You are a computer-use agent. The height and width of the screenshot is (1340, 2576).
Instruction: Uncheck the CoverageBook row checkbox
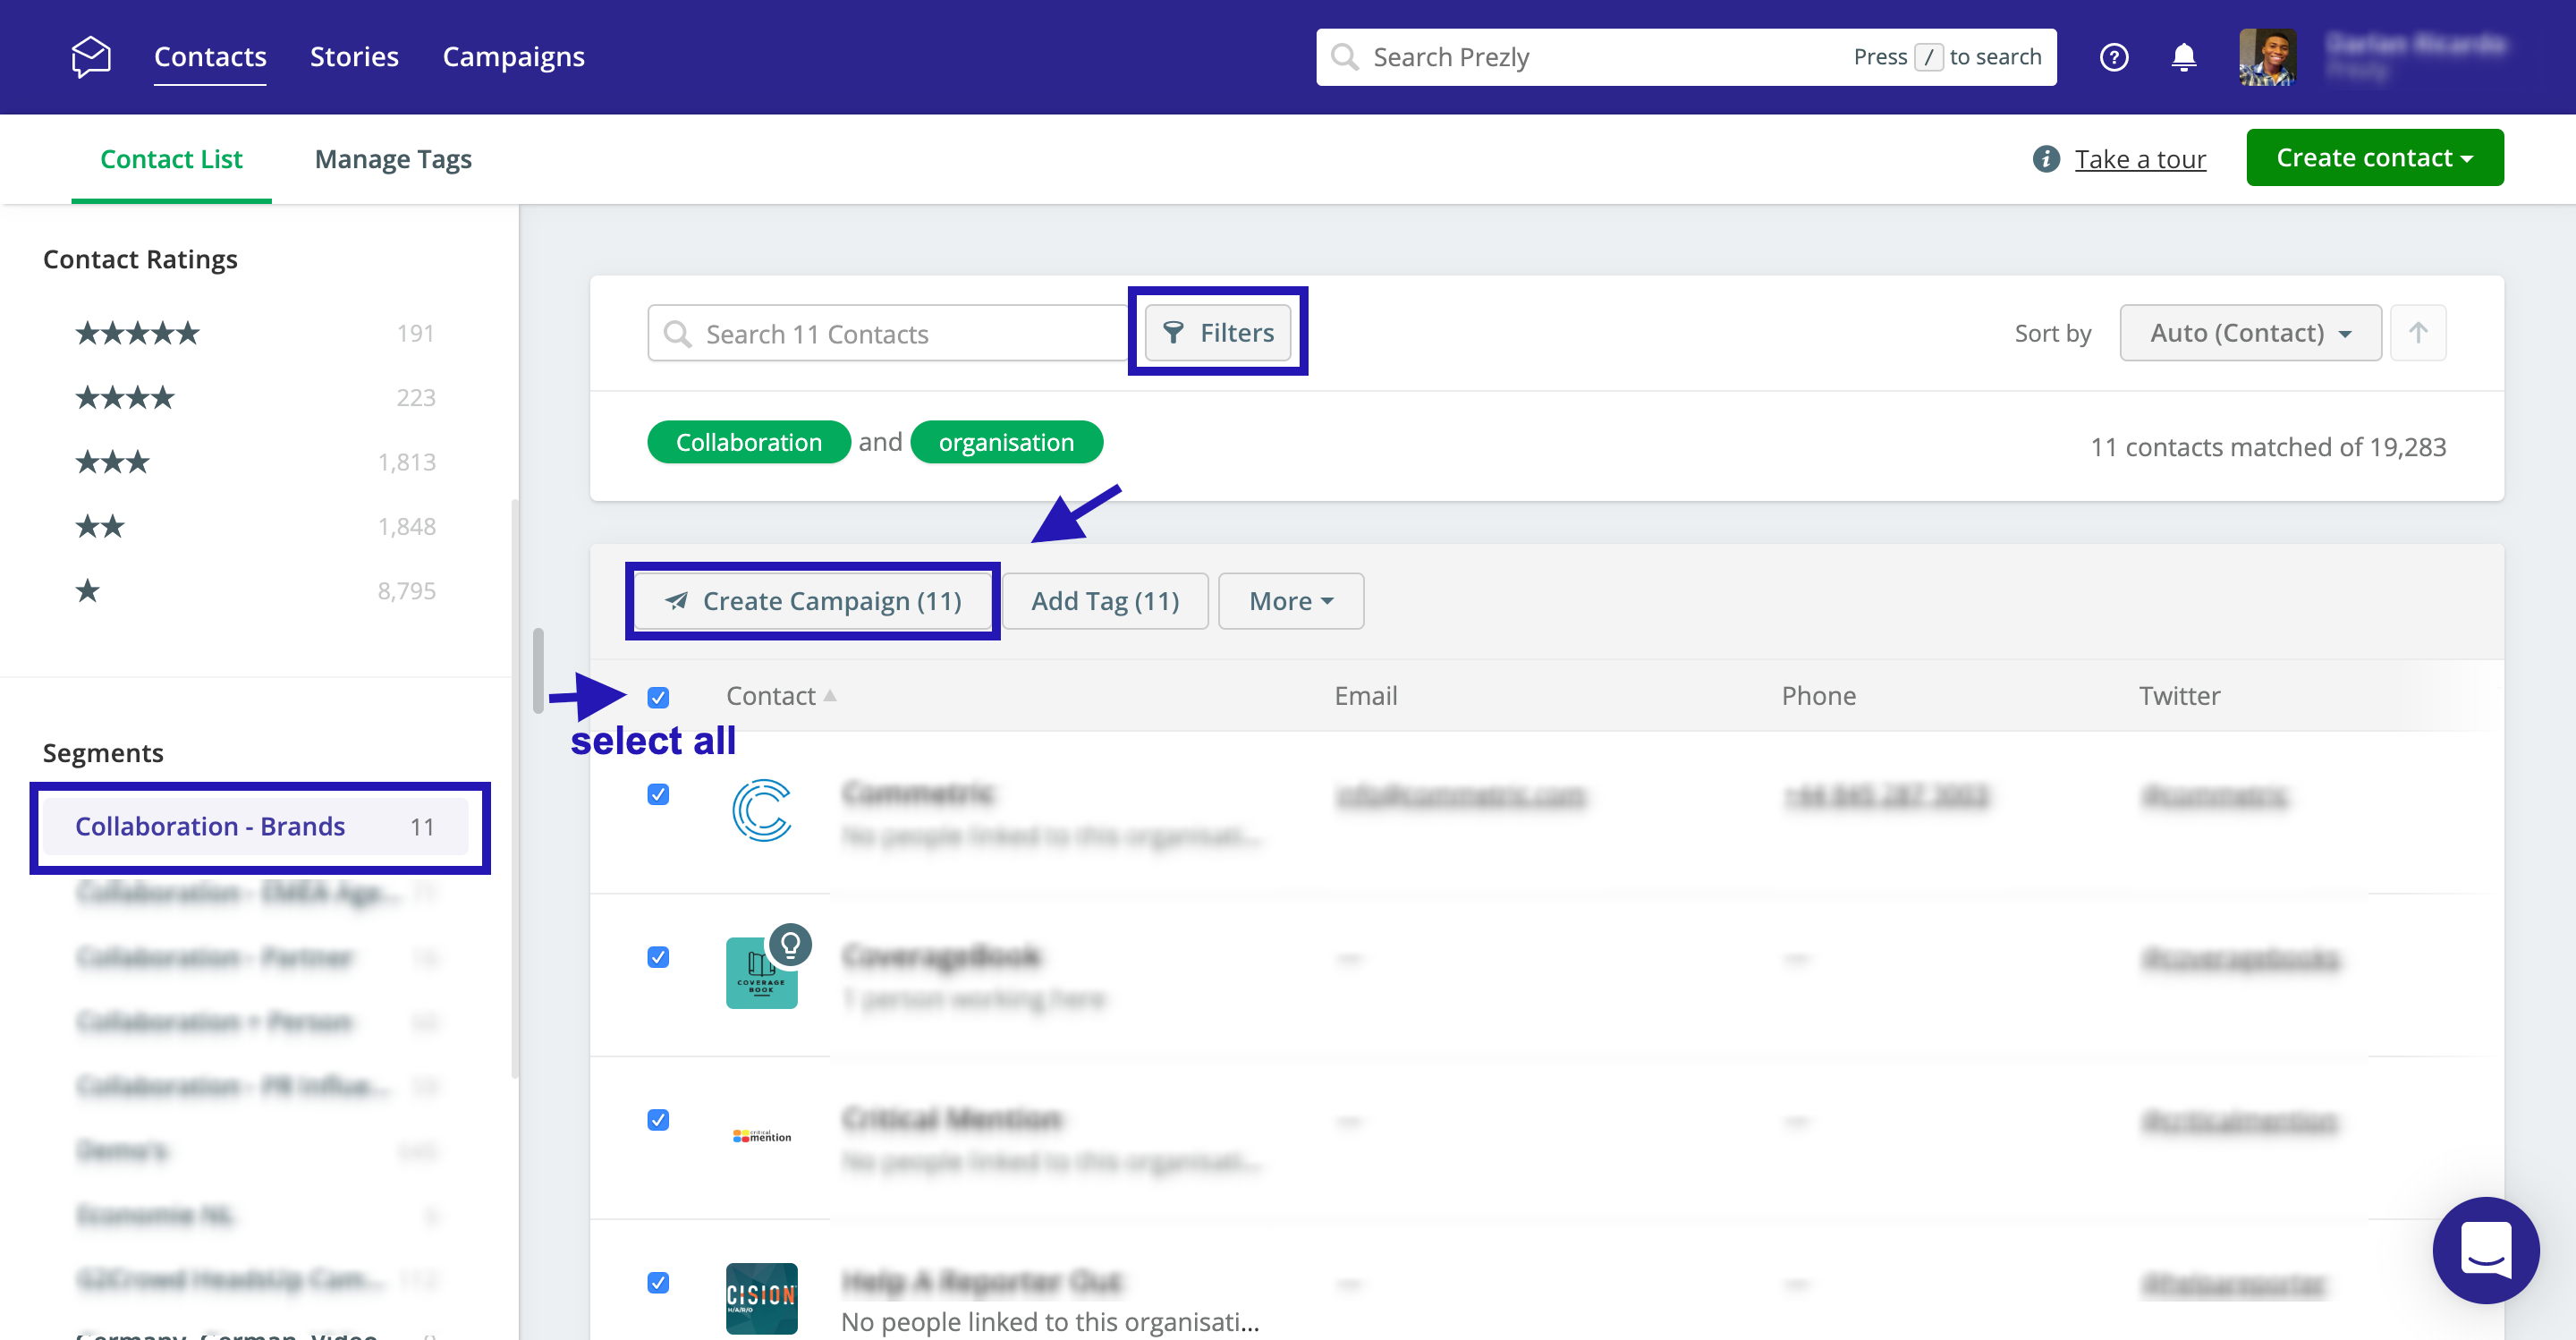[658, 957]
